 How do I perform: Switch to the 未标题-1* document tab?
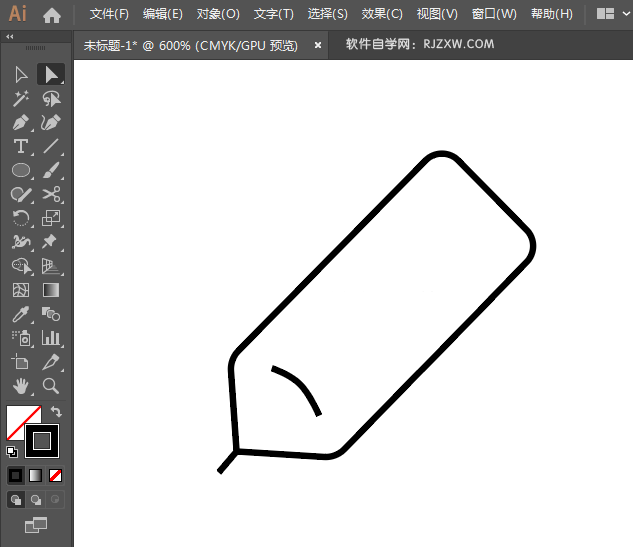tap(191, 46)
